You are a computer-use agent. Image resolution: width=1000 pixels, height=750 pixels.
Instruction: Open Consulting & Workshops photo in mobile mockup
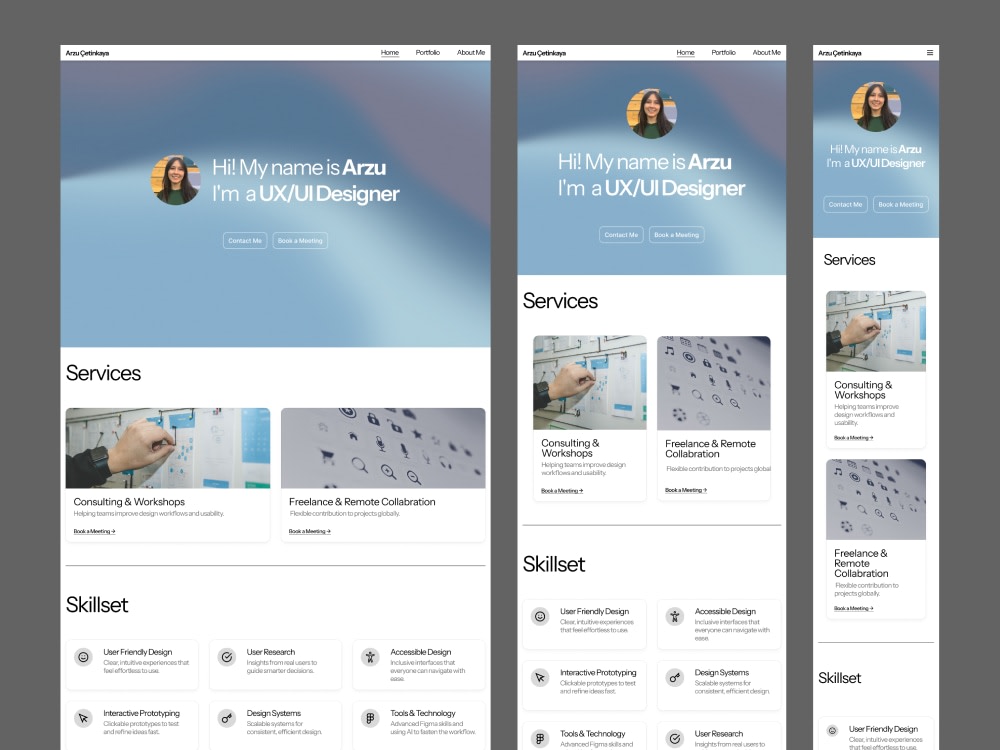point(876,331)
